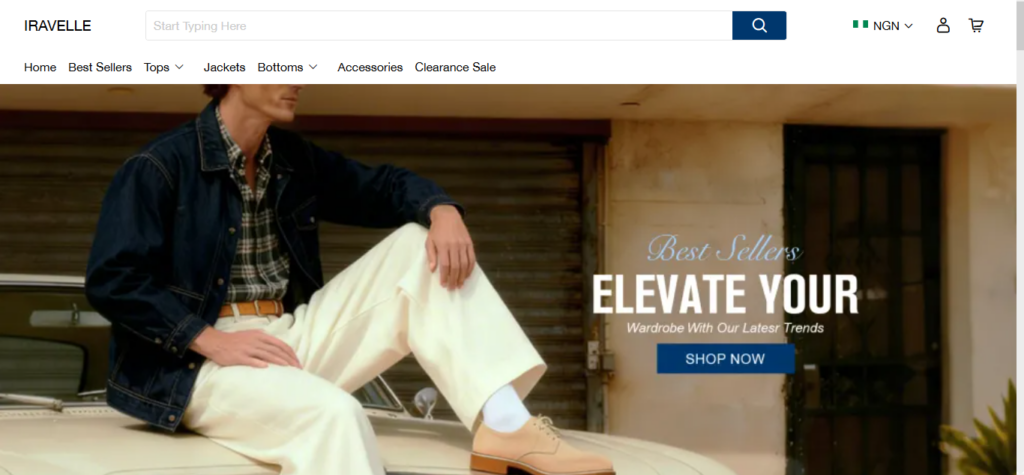
Task: Open the shopping cart icon
Action: (976, 25)
